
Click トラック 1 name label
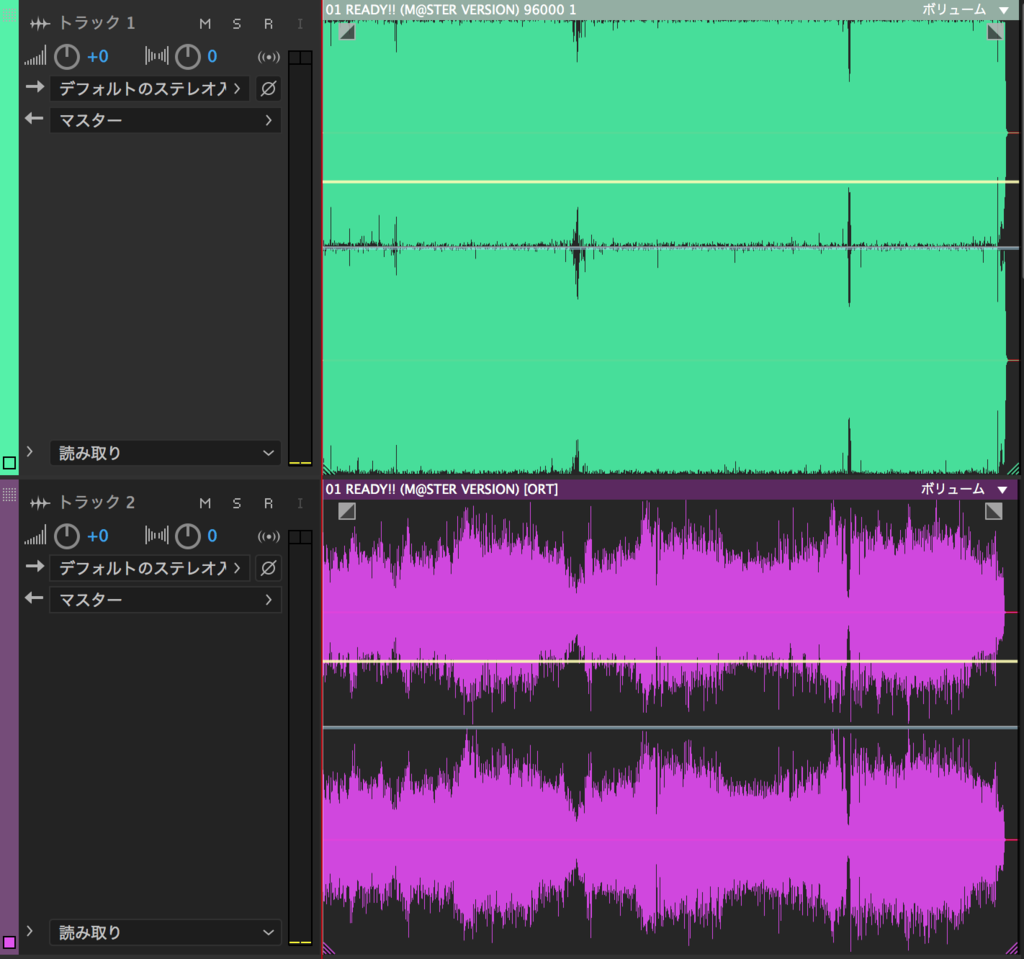tap(97, 23)
